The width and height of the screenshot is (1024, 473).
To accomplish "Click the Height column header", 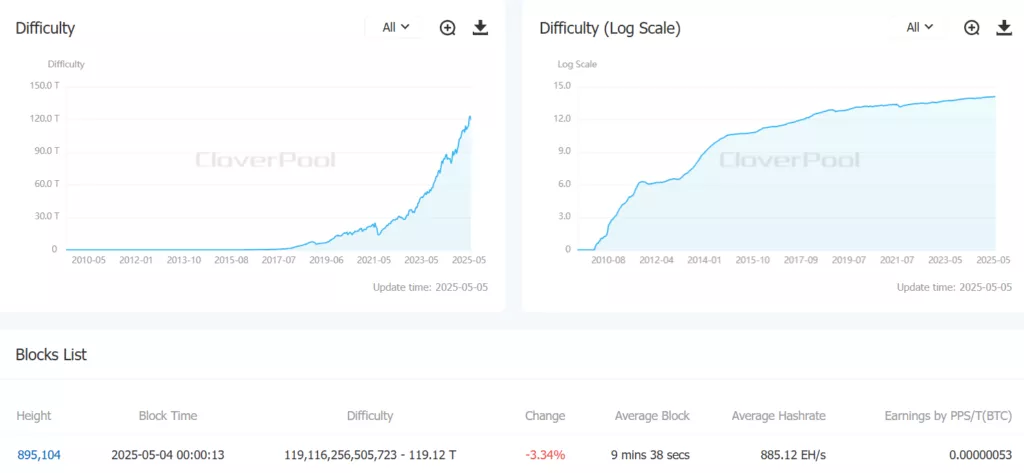I will 34,416.
